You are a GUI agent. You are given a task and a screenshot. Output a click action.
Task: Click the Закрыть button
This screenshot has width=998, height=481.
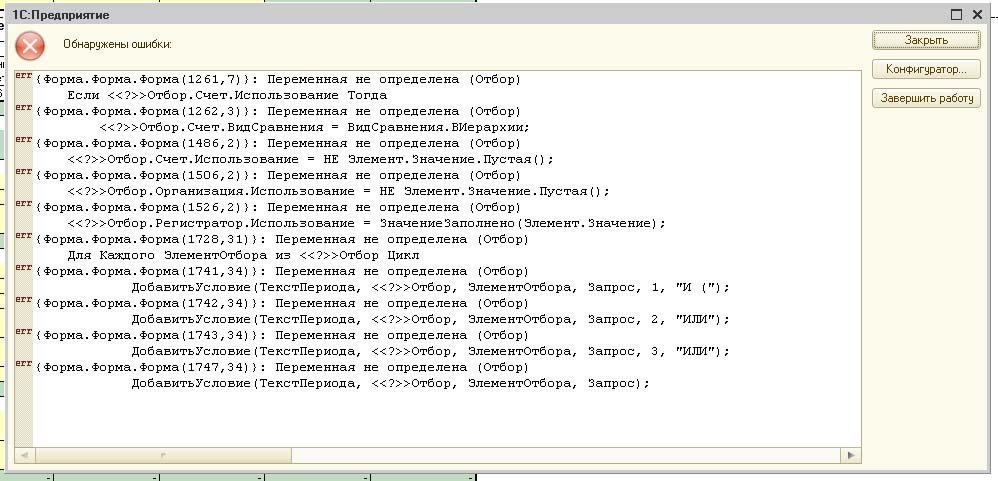[x=926, y=40]
